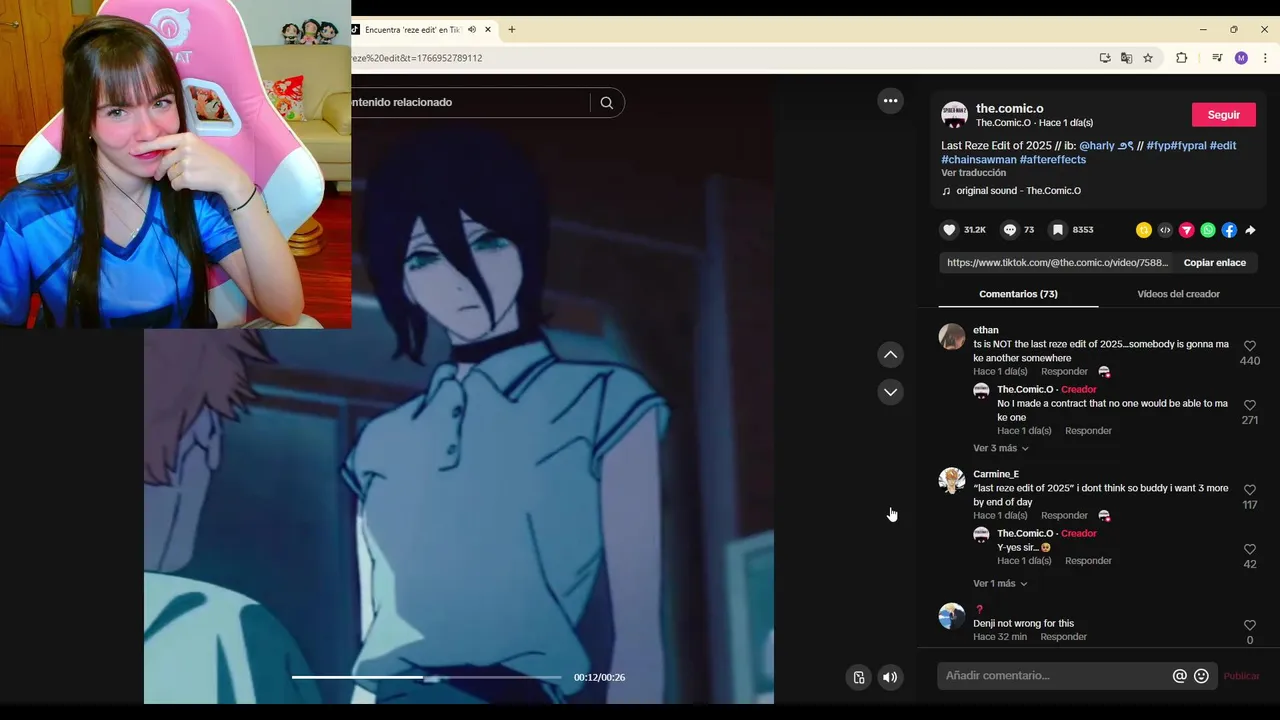The image size is (1280, 720).
Task: Open a new browser tab
Action: click(512, 30)
